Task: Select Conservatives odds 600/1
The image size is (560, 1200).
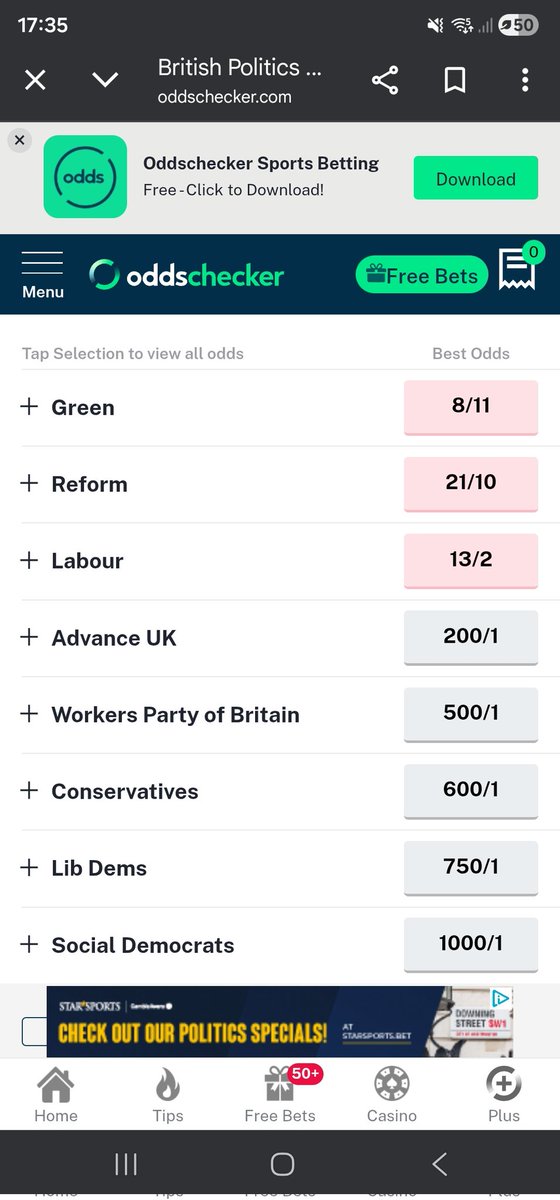Action: [x=471, y=791]
